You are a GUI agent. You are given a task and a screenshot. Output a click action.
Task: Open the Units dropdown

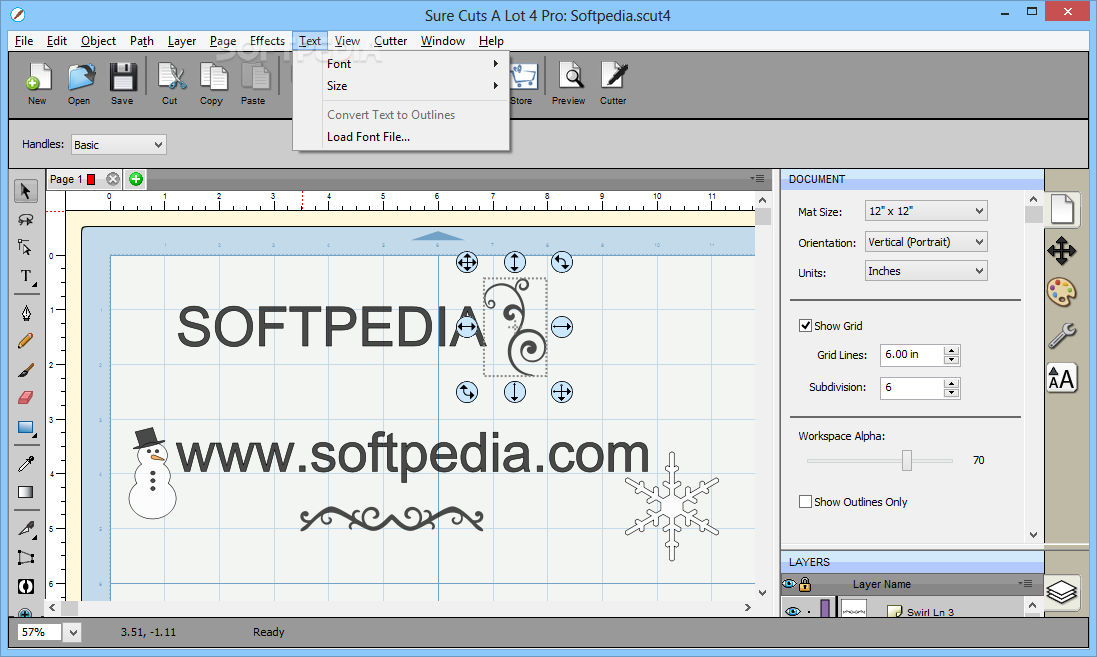pyautogui.click(x=926, y=271)
